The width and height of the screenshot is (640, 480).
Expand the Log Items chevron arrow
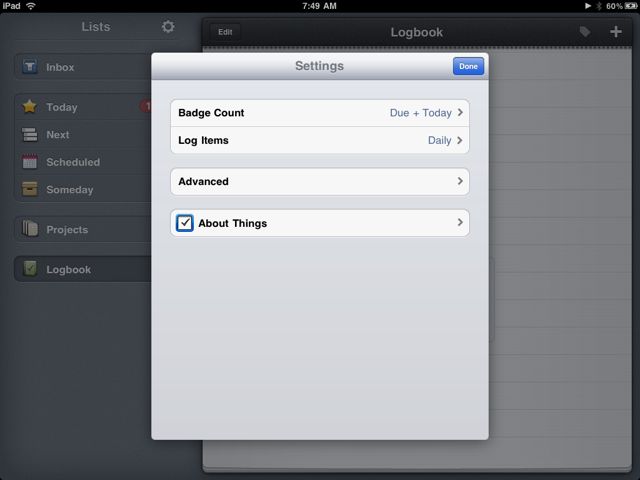click(460, 140)
